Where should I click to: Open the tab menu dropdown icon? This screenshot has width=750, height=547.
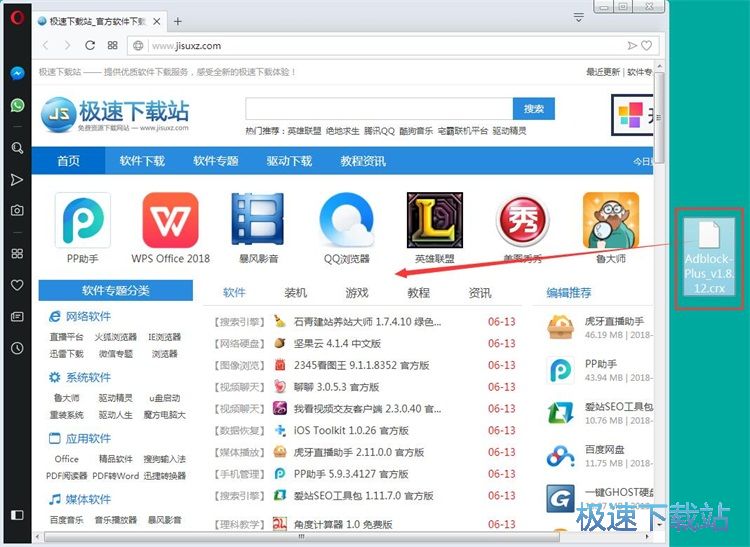tap(579, 18)
